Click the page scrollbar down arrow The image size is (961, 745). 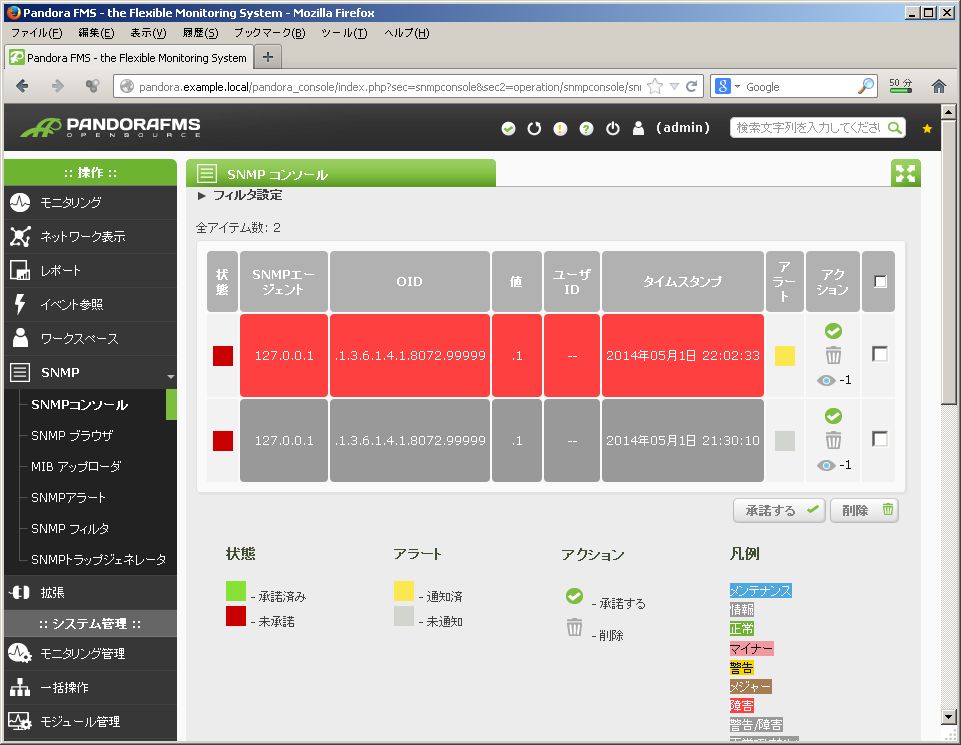click(x=948, y=716)
